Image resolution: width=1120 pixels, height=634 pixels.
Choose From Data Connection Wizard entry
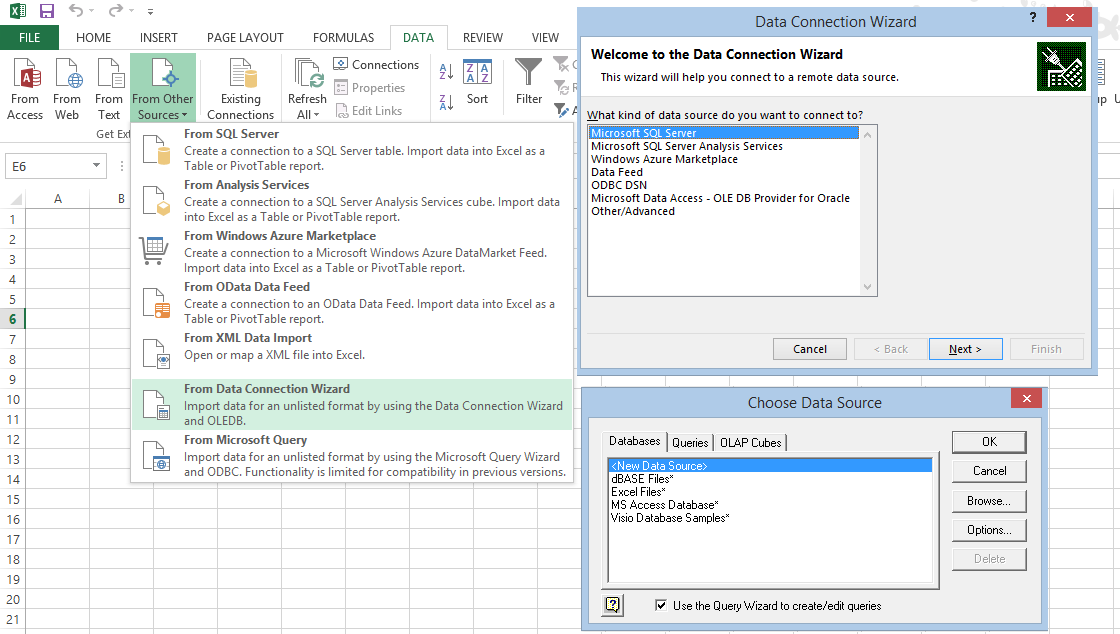click(352, 404)
